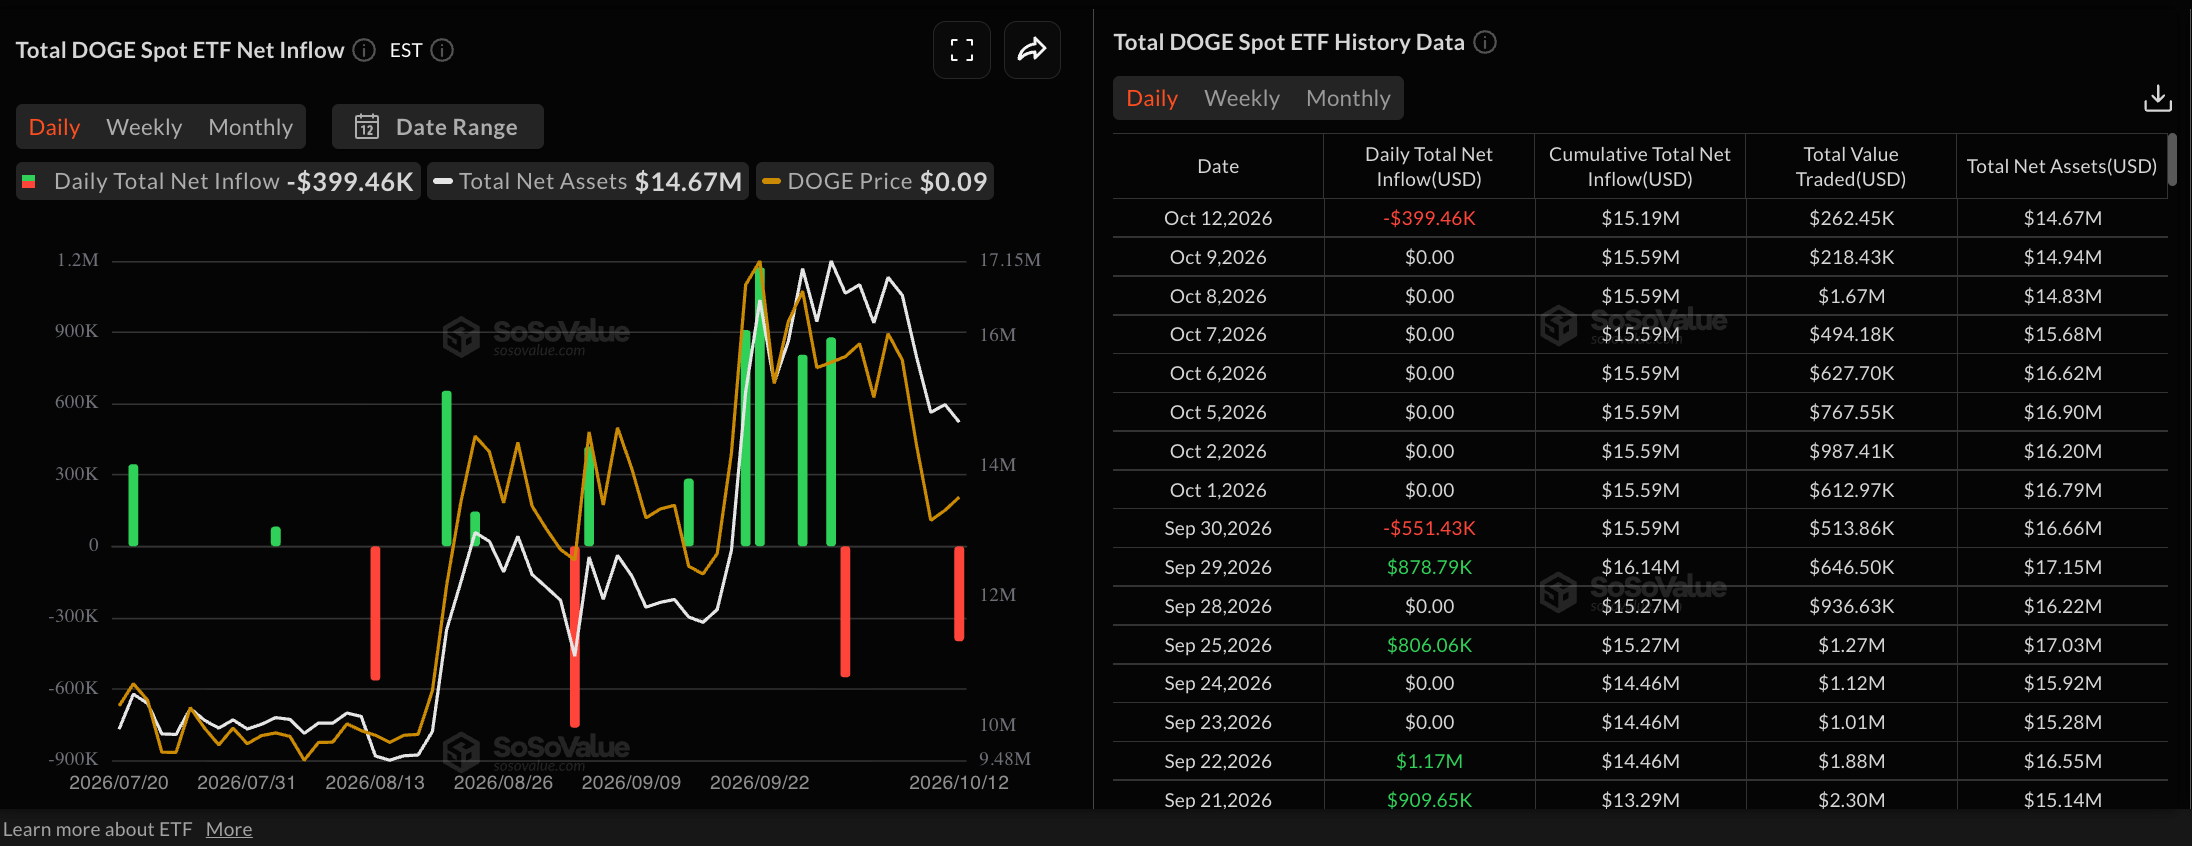
Task: Click the Date column header
Action: point(1218,166)
